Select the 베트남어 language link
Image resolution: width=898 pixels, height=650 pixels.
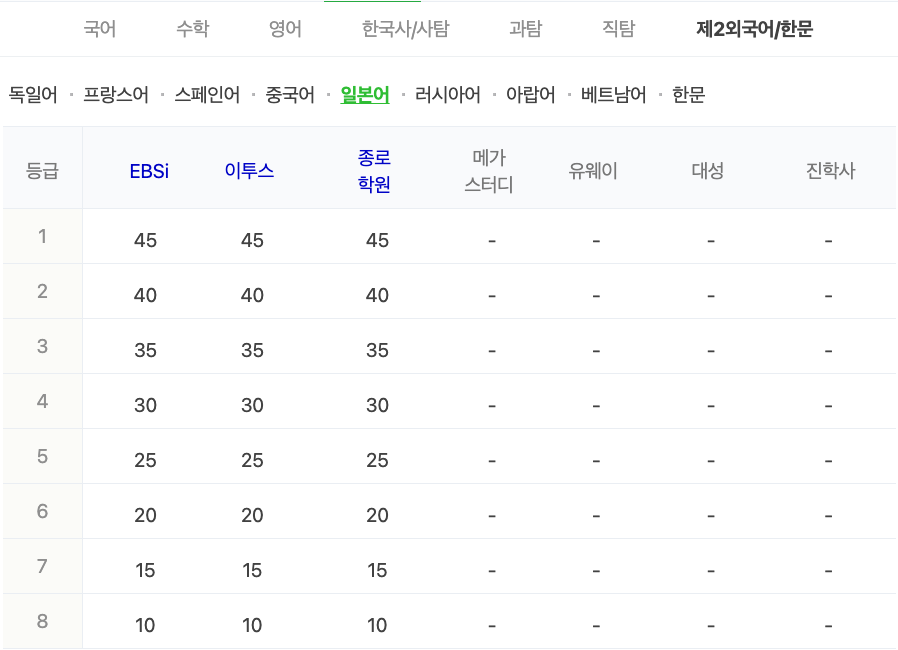pyautogui.click(x=613, y=95)
